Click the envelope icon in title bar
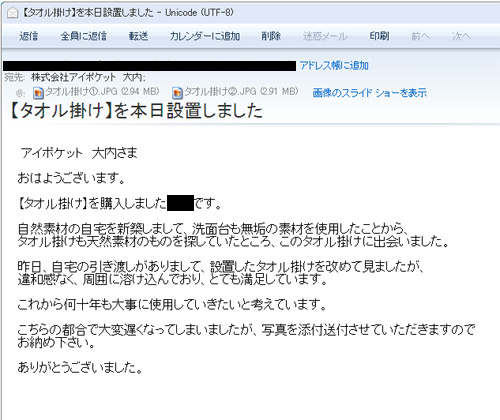Screen dimensions: 500x420 tap(12, 13)
